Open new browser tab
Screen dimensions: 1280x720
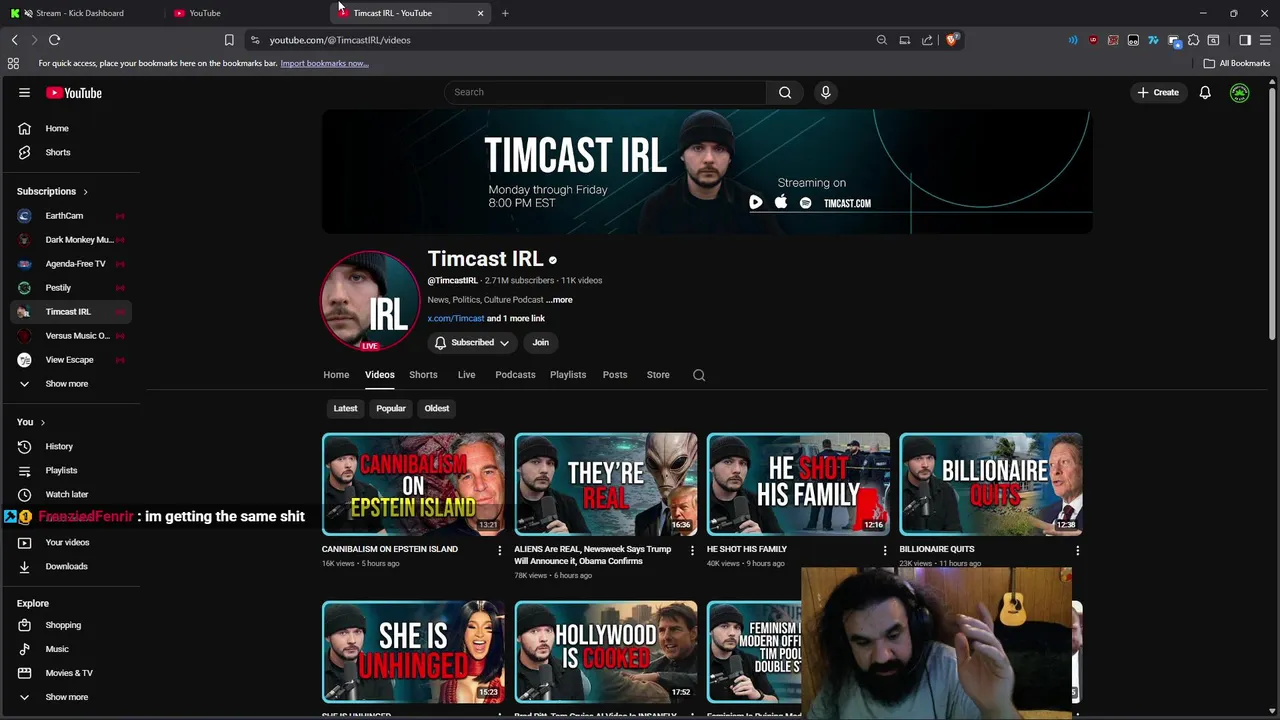[505, 13]
